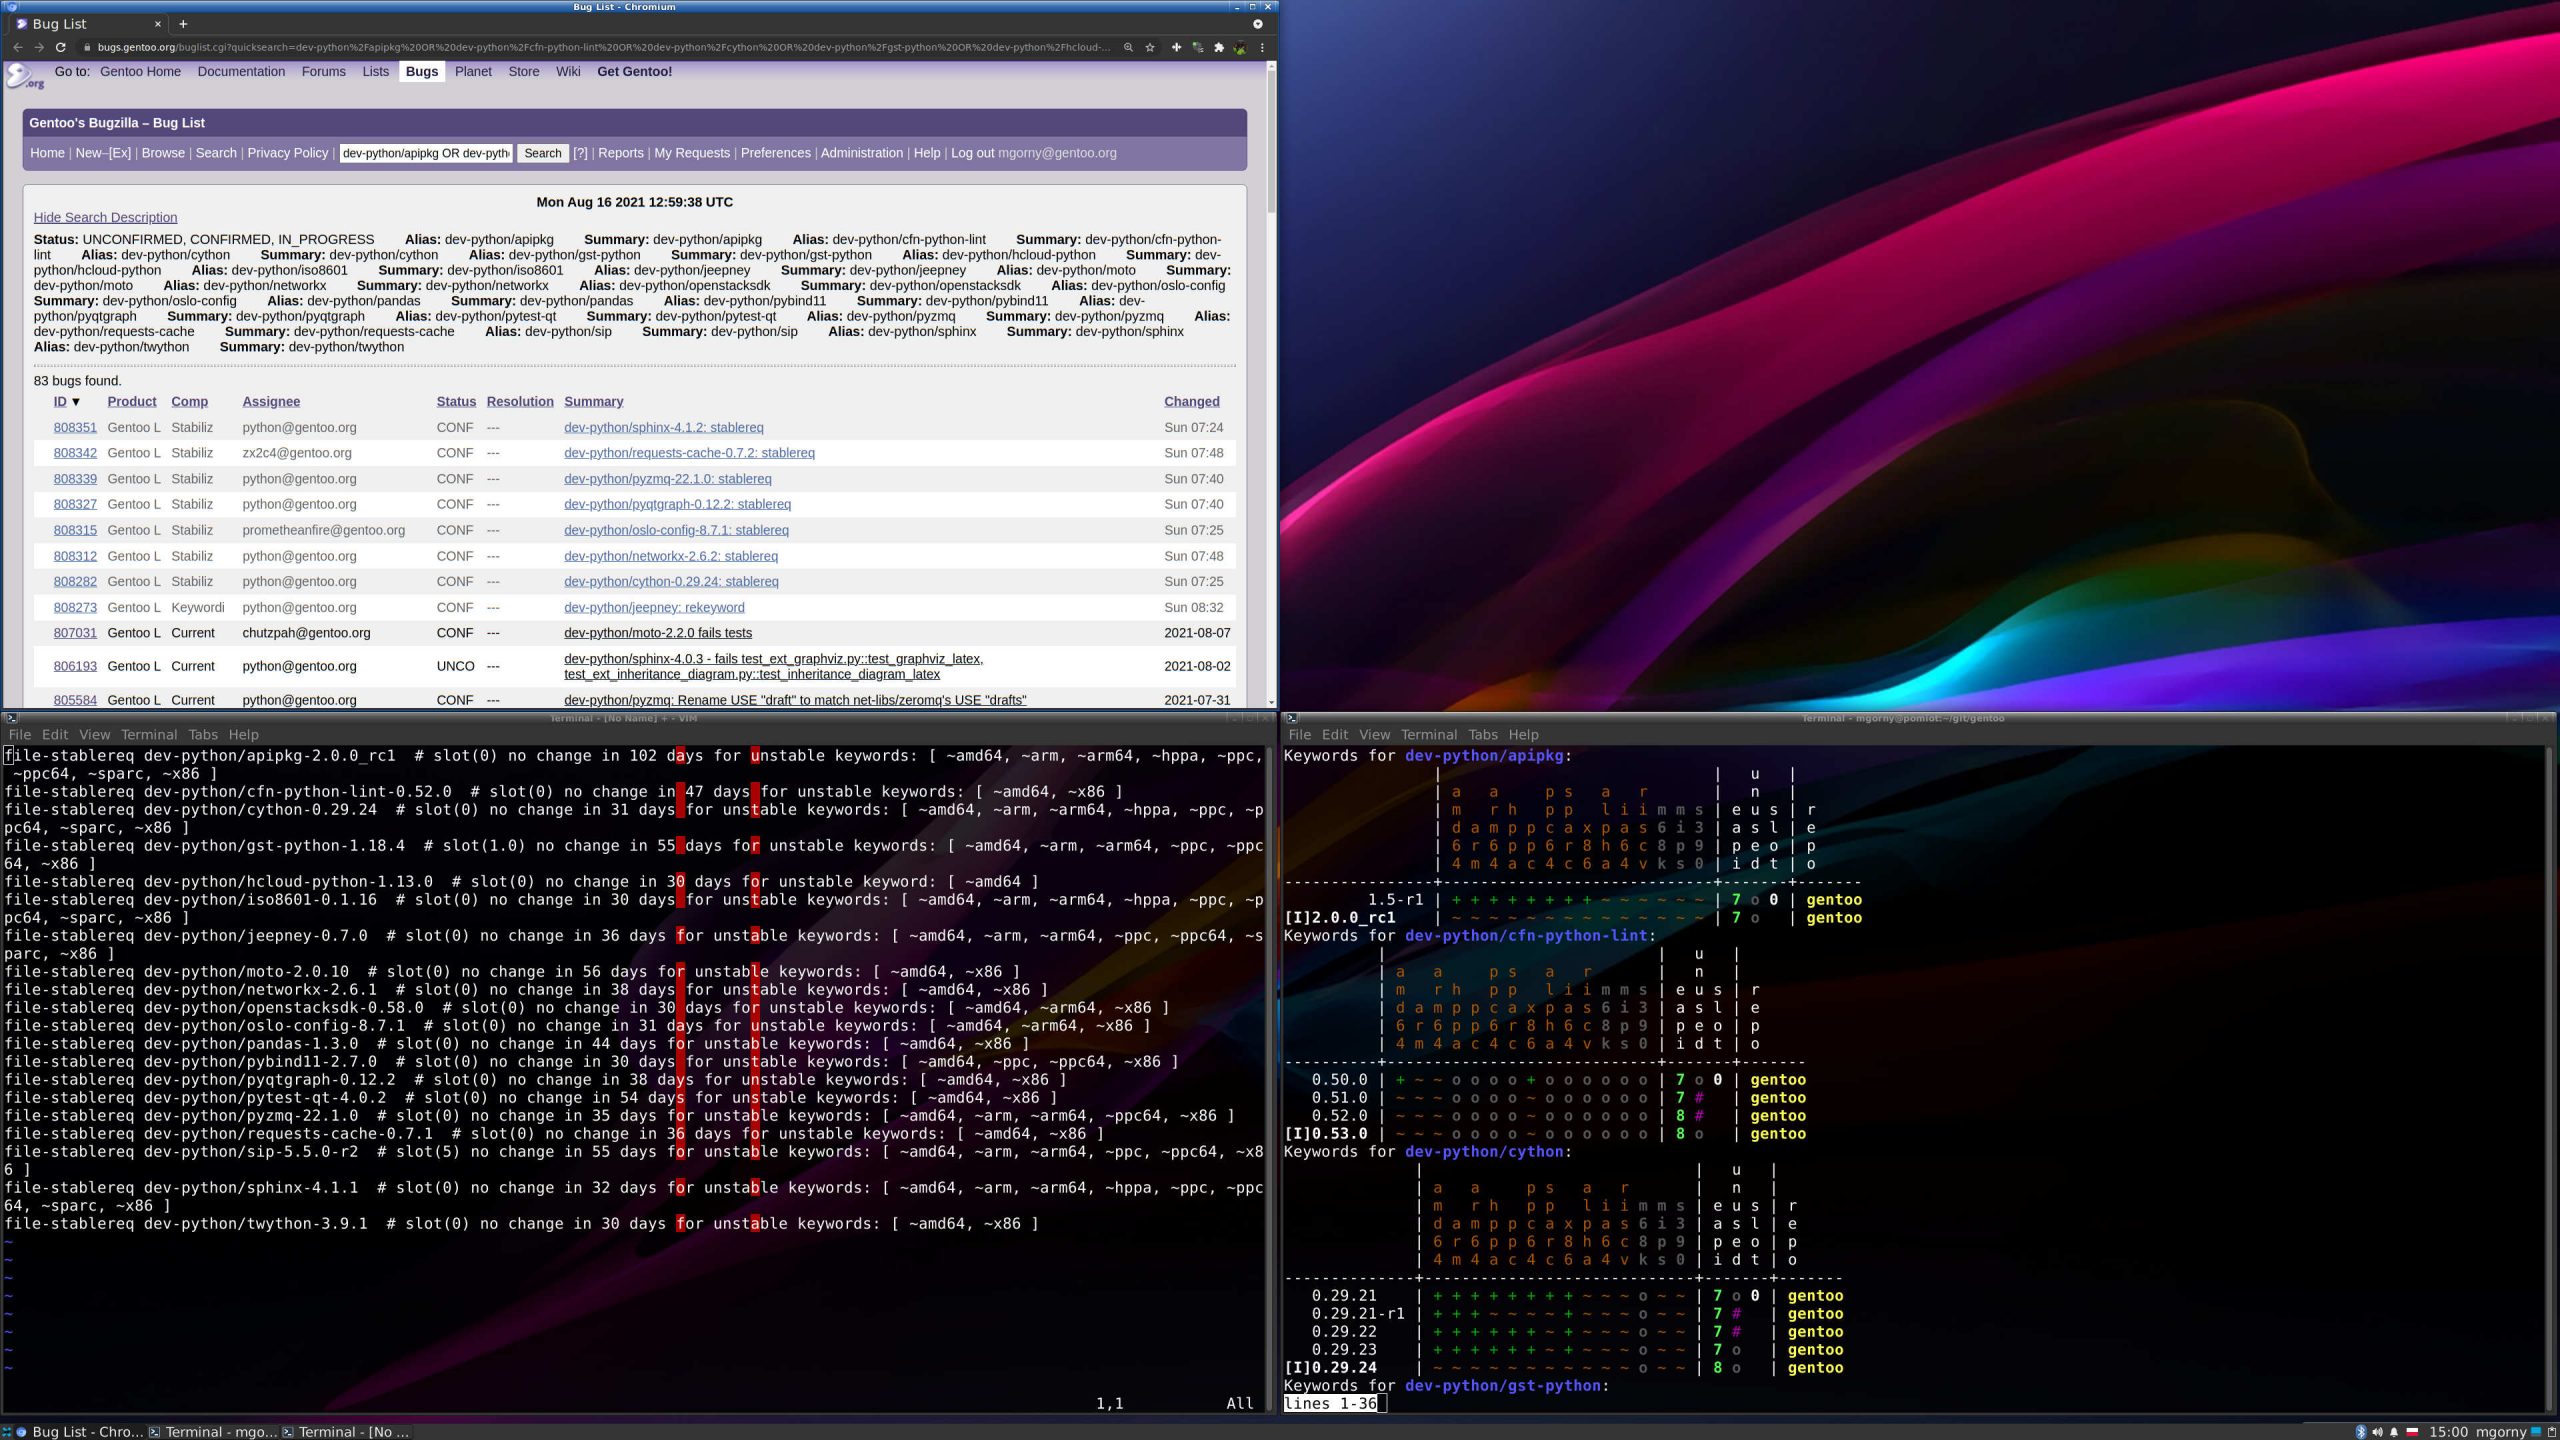Open View menu in the gentoo terminal
Screen dimensions: 2560x1440
coord(1374,734)
